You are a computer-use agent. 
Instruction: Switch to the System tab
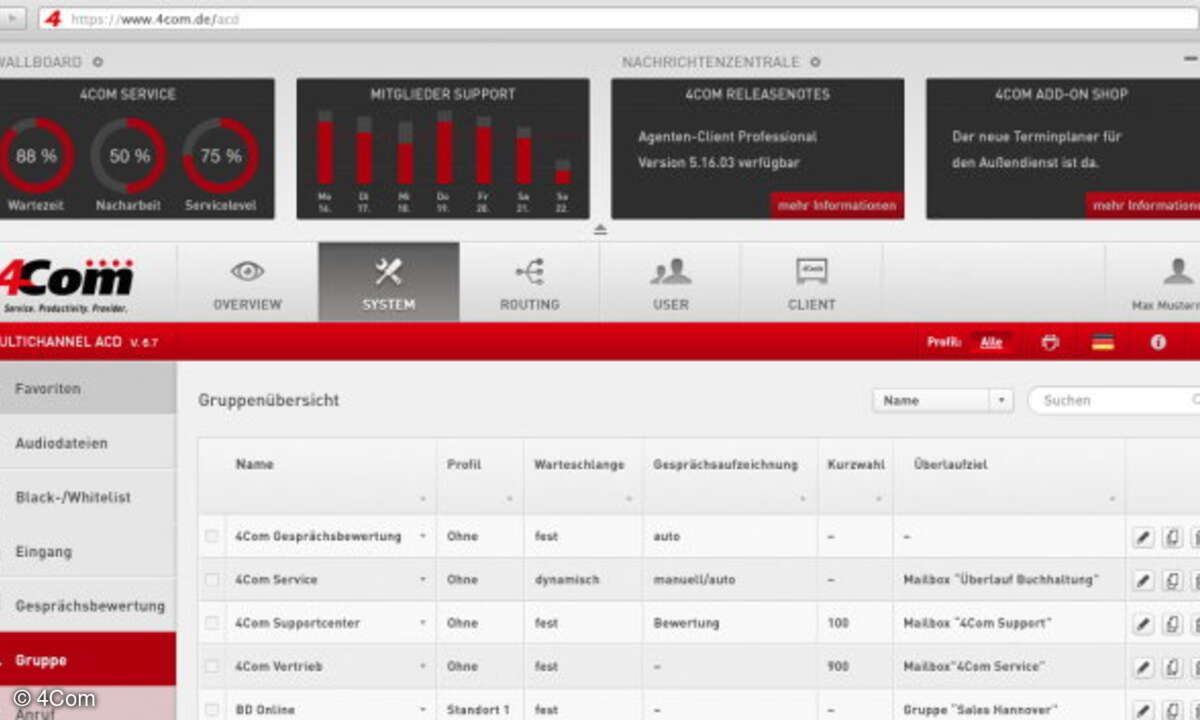click(x=388, y=283)
